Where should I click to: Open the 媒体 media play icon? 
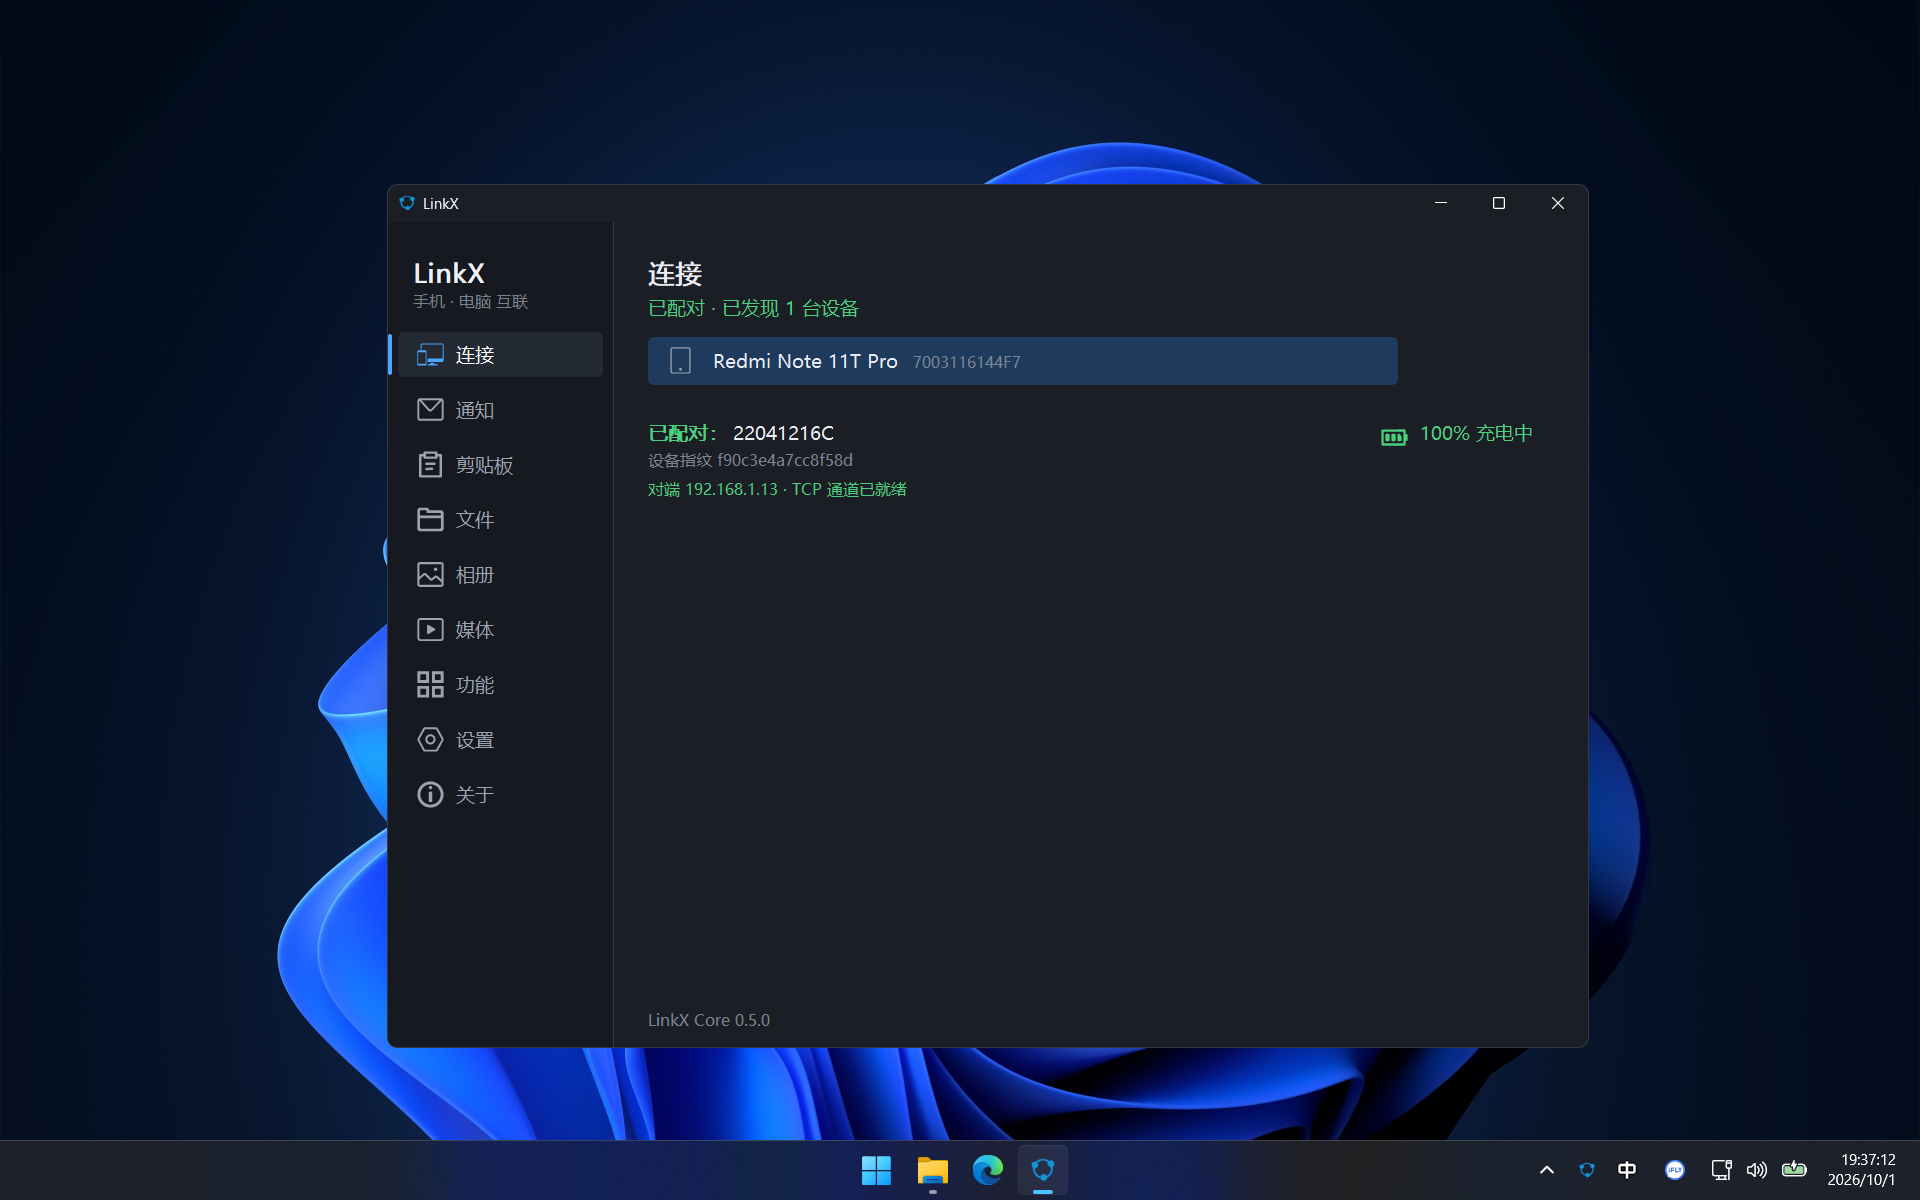point(430,630)
